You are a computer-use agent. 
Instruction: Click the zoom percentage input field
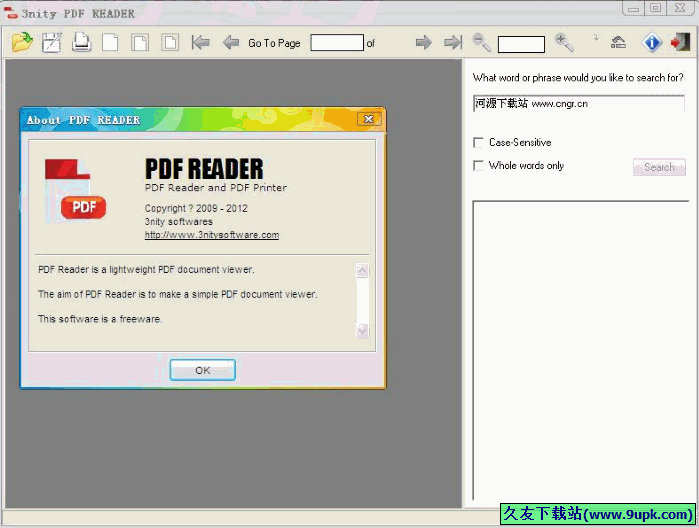(521, 44)
